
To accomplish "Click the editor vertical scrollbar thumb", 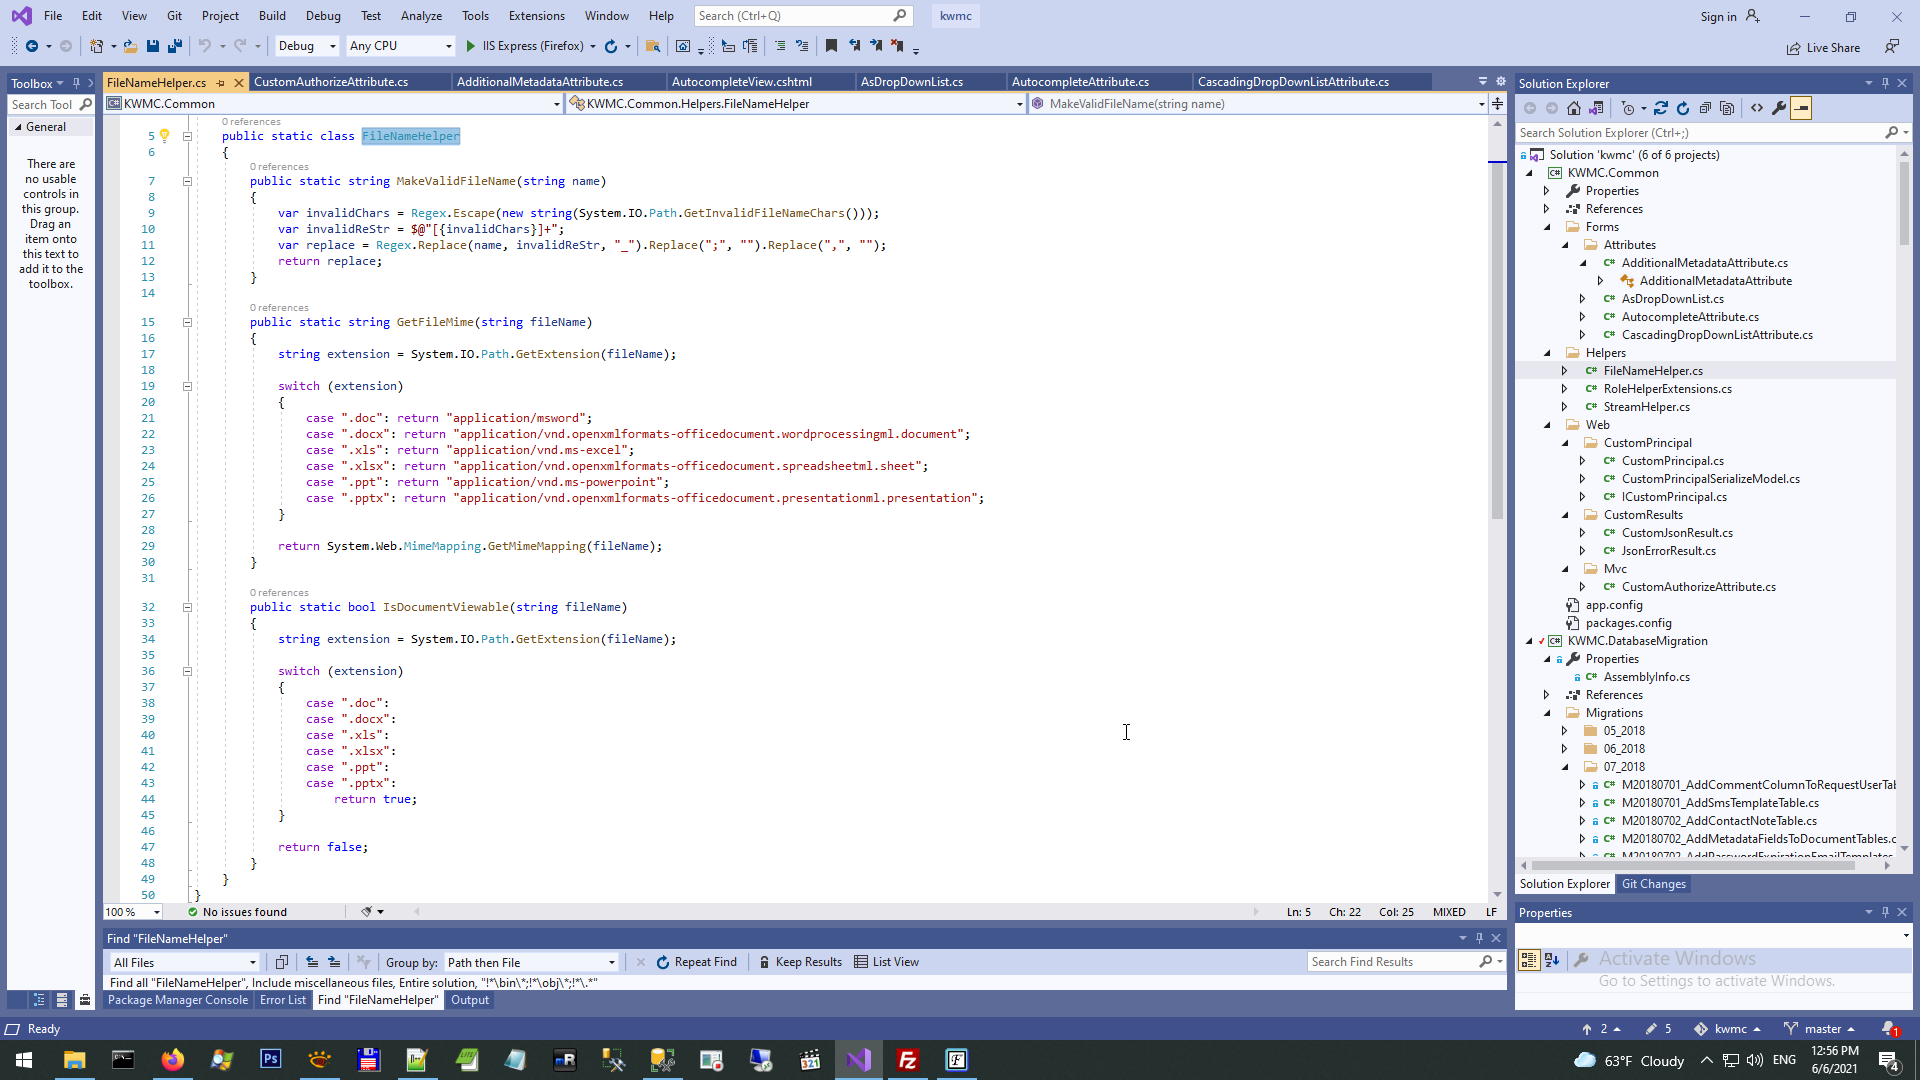I will click(x=1497, y=340).
